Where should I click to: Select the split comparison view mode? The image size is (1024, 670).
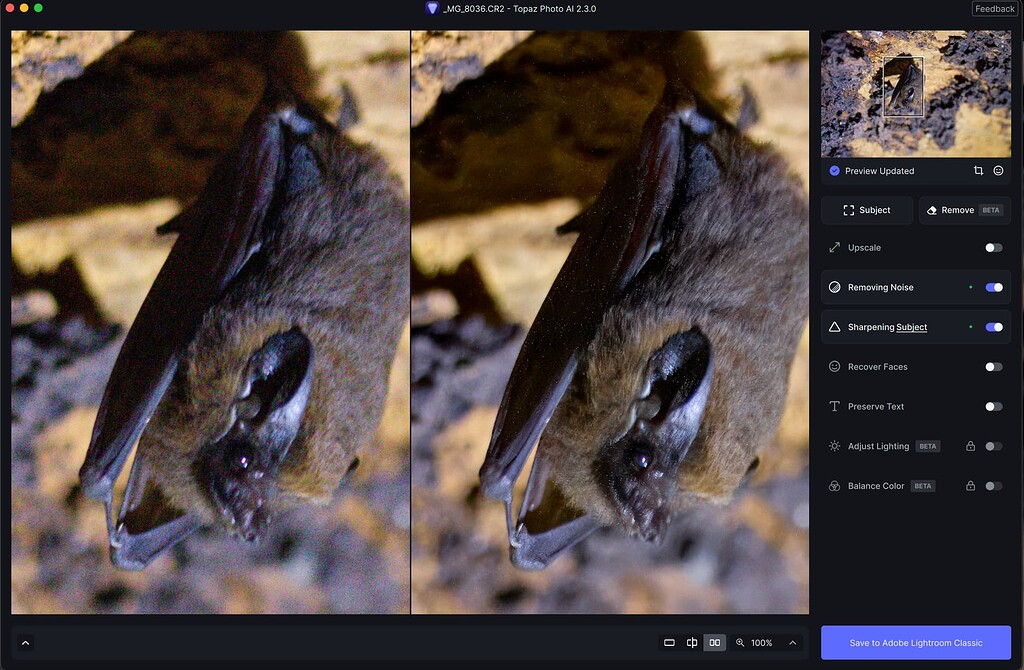click(691, 643)
